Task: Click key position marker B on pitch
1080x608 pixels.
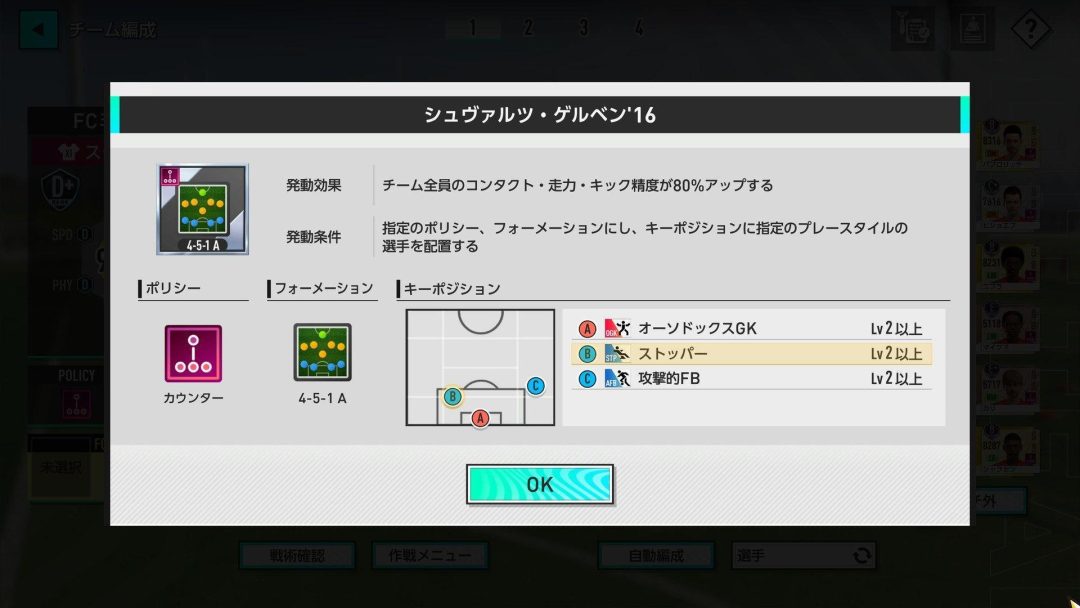Action: (453, 396)
